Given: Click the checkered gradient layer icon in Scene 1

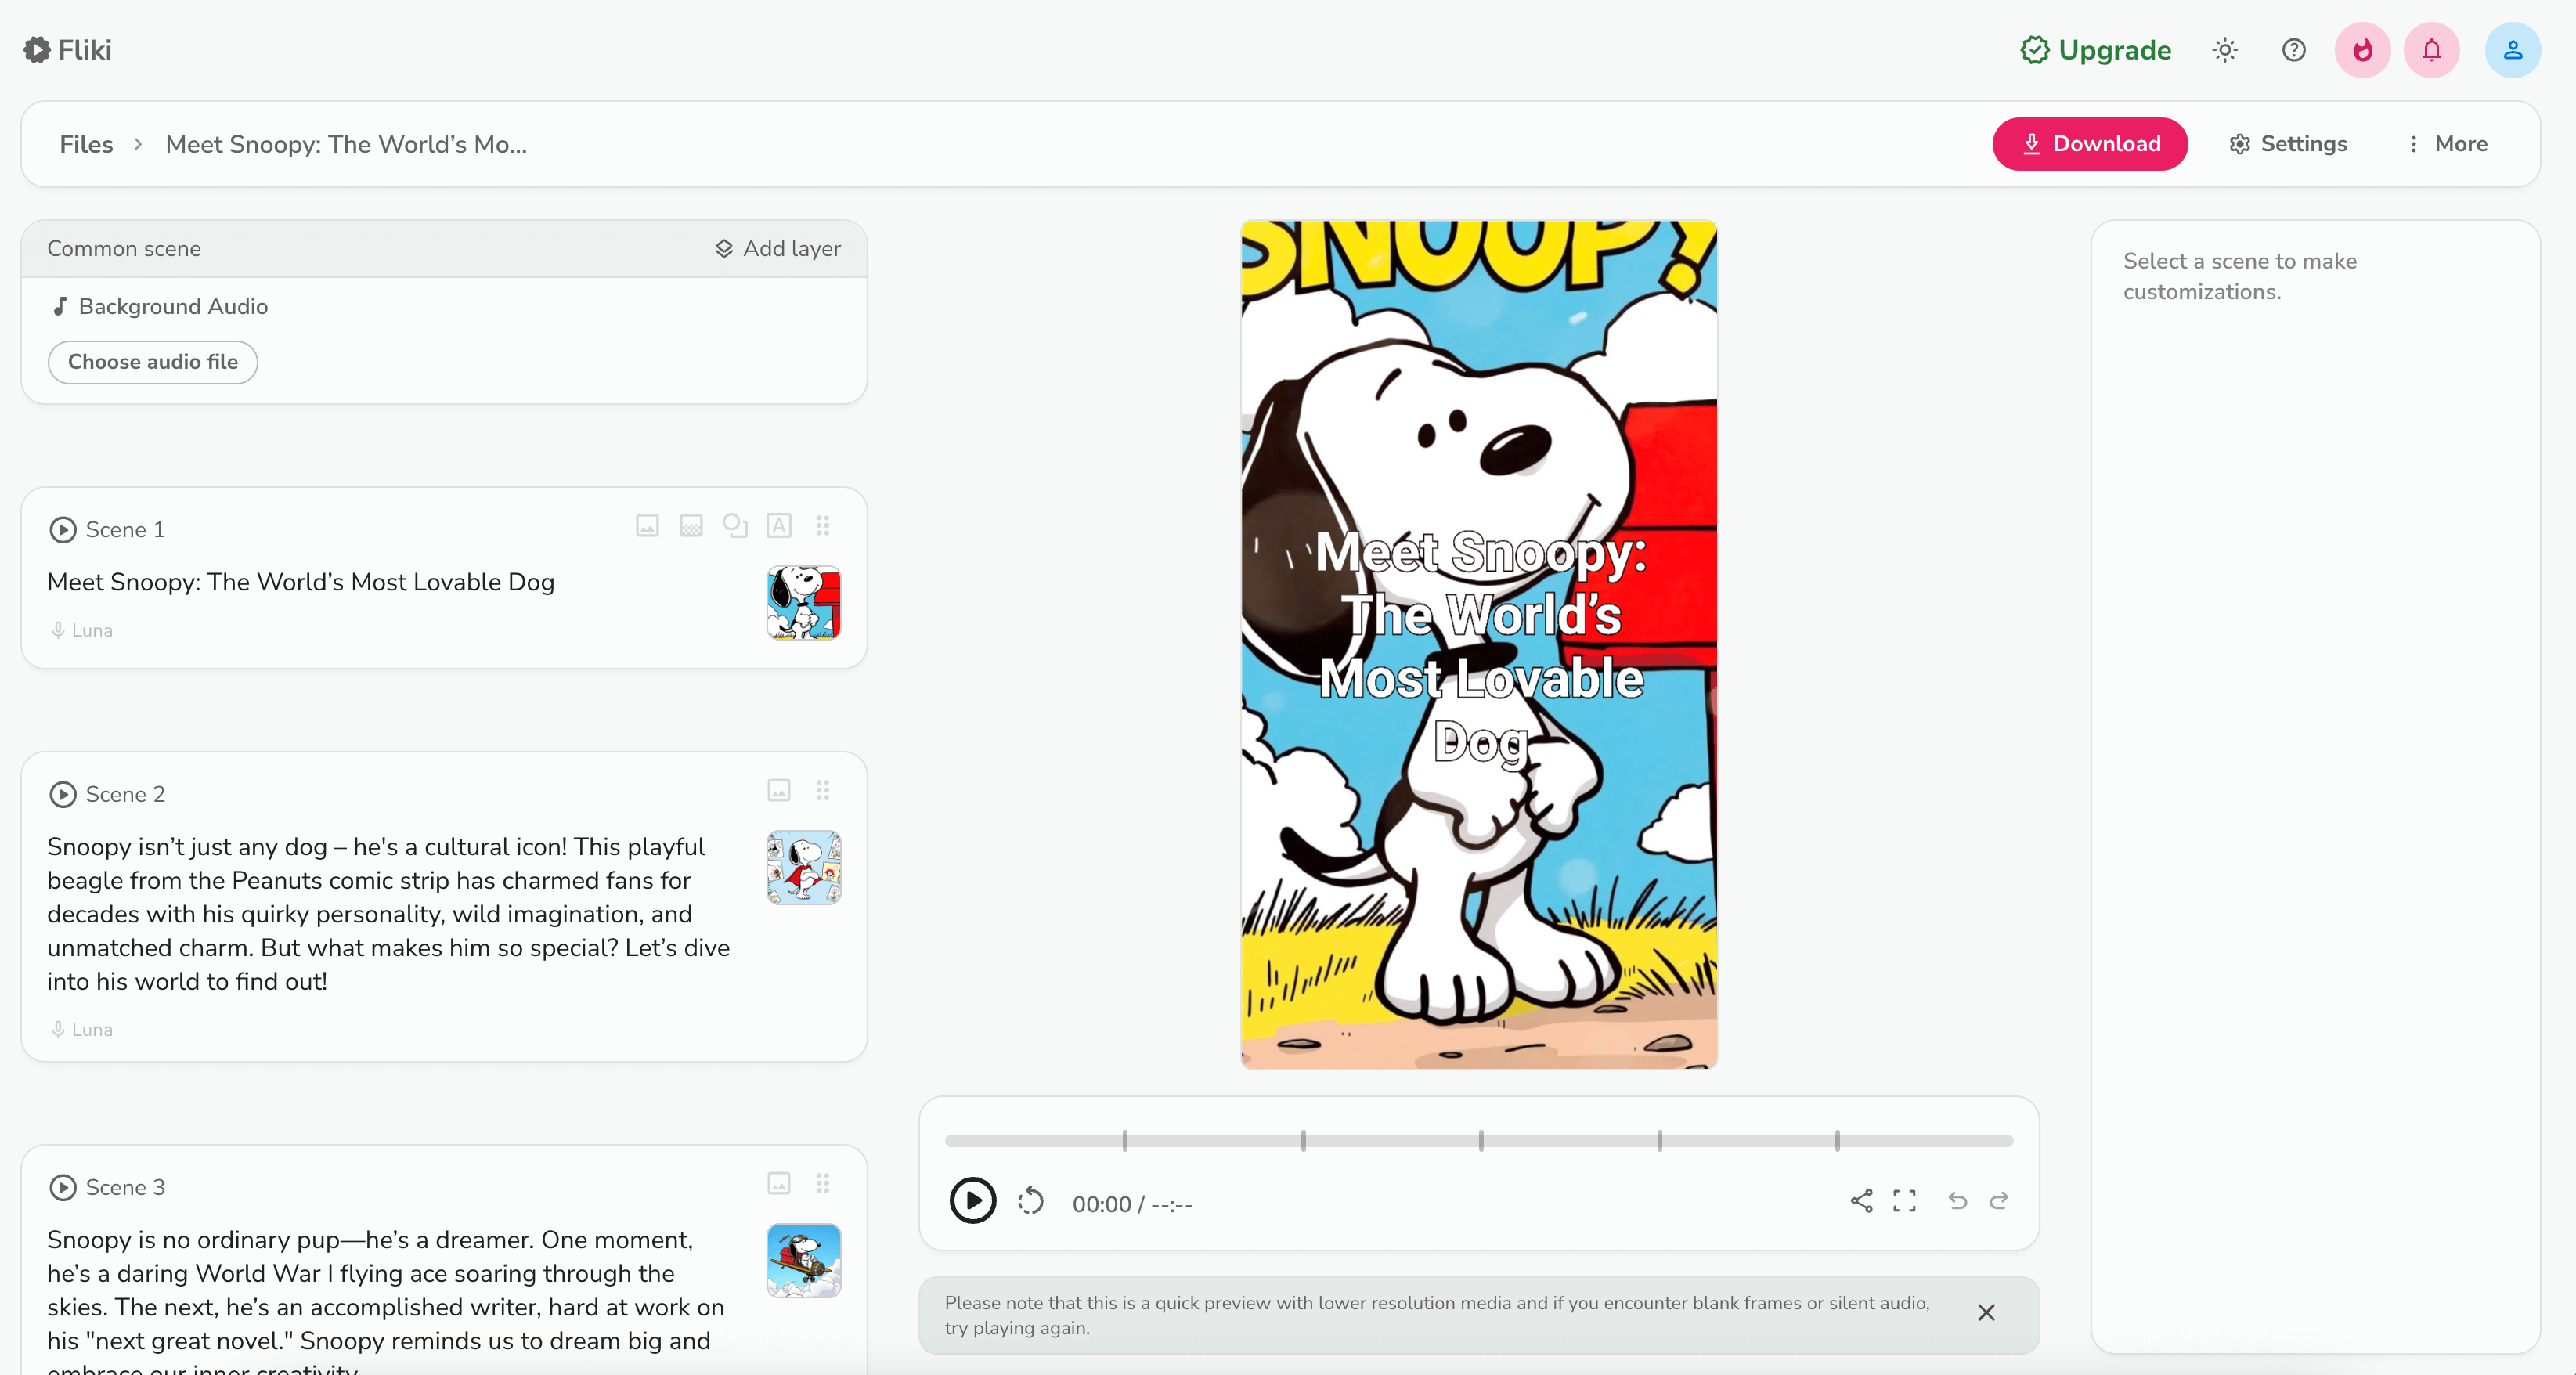Looking at the screenshot, I should (x=691, y=526).
